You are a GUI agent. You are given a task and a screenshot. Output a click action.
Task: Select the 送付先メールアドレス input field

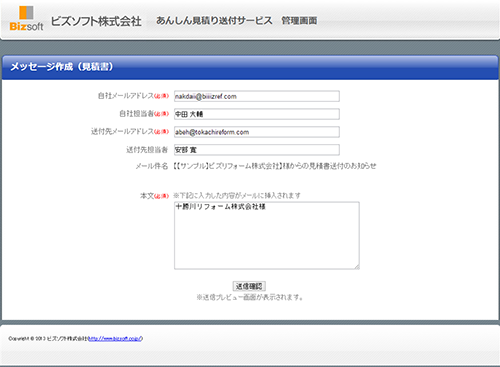point(257,132)
